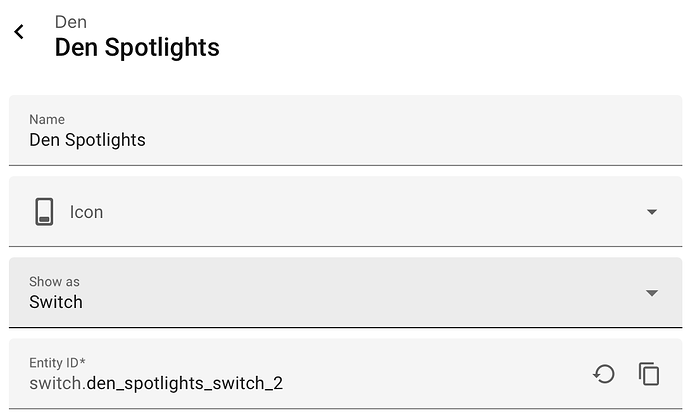Click the "Name" field label
Screen dimensions: 690x416
[47, 120]
